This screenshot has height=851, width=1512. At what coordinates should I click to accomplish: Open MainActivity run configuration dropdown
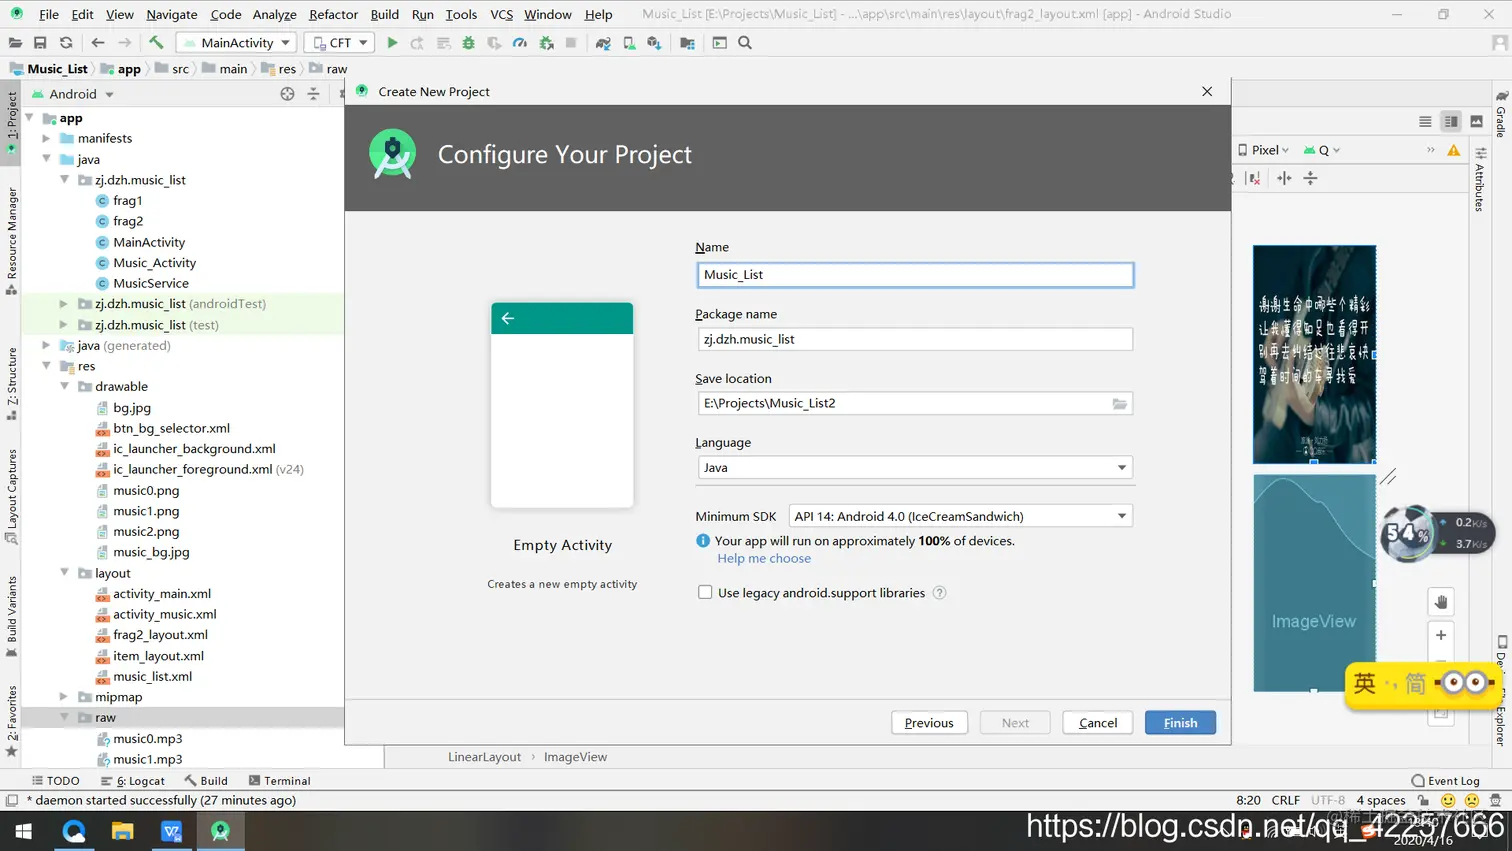236,43
